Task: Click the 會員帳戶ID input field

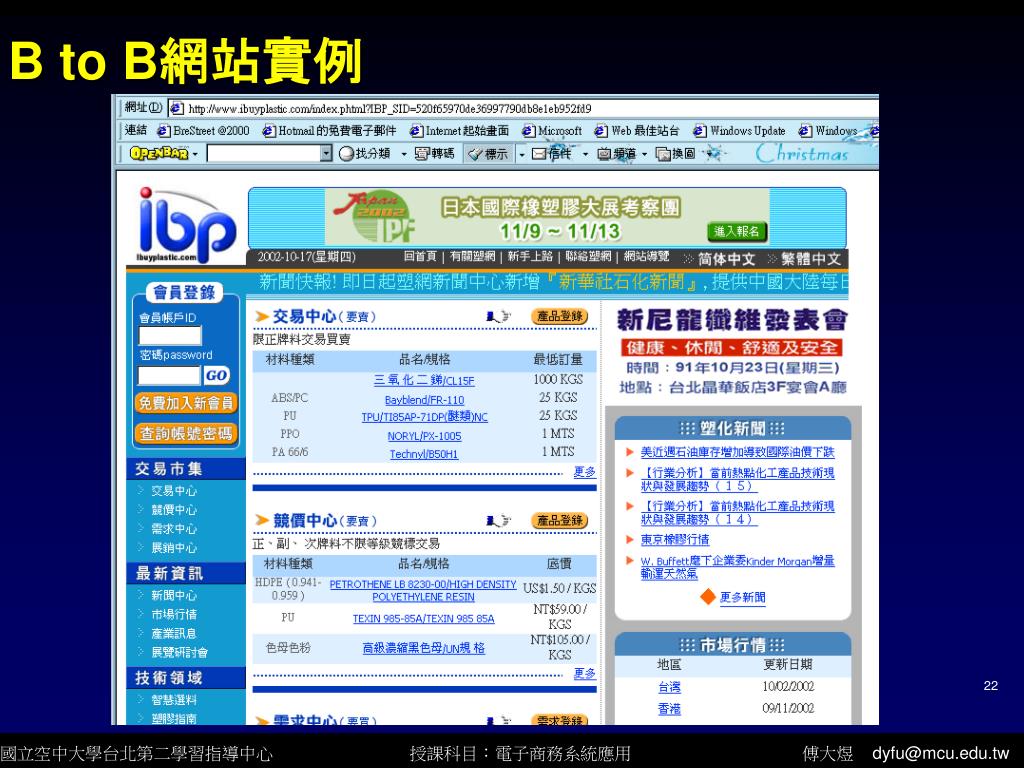Action: click(x=170, y=336)
